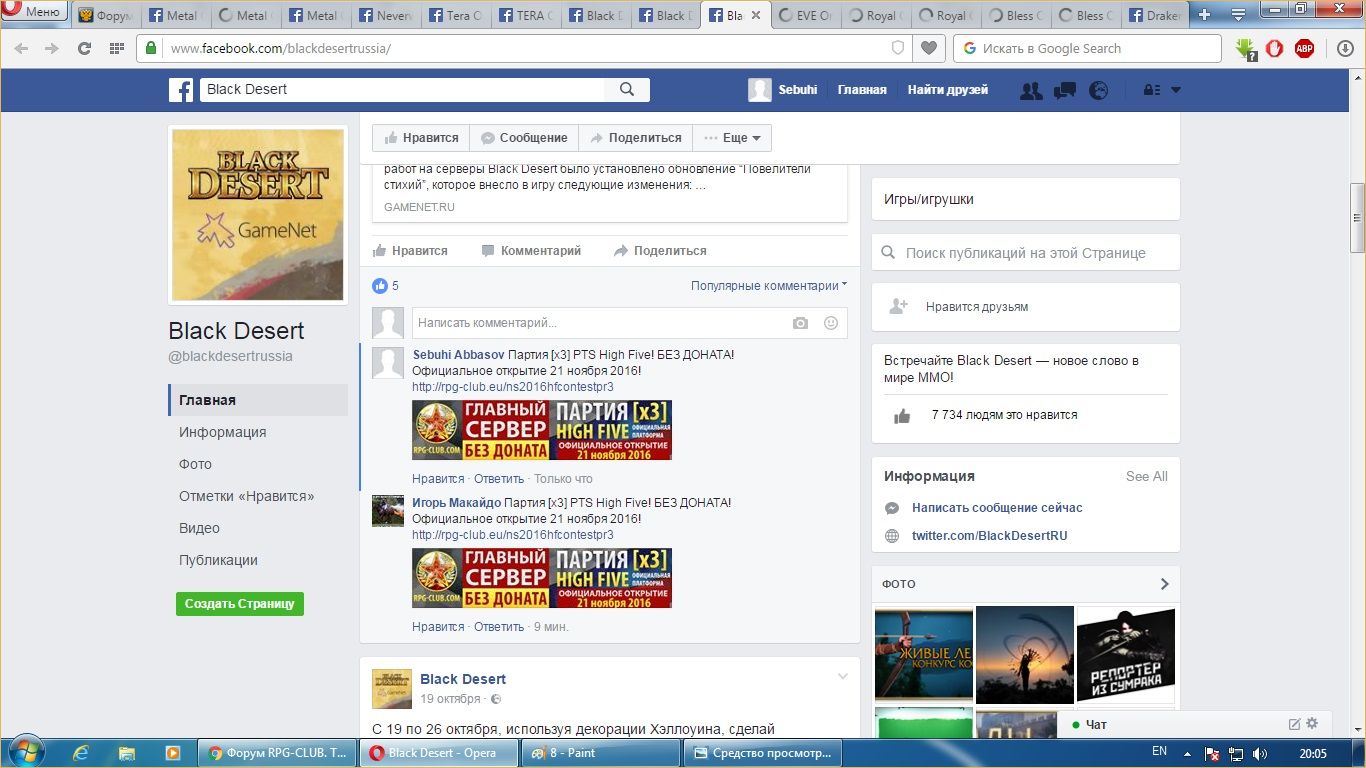This screenshot has width=1366, height=768.
Task: Open Игорь Макайдо profile link
Action: 456,503
